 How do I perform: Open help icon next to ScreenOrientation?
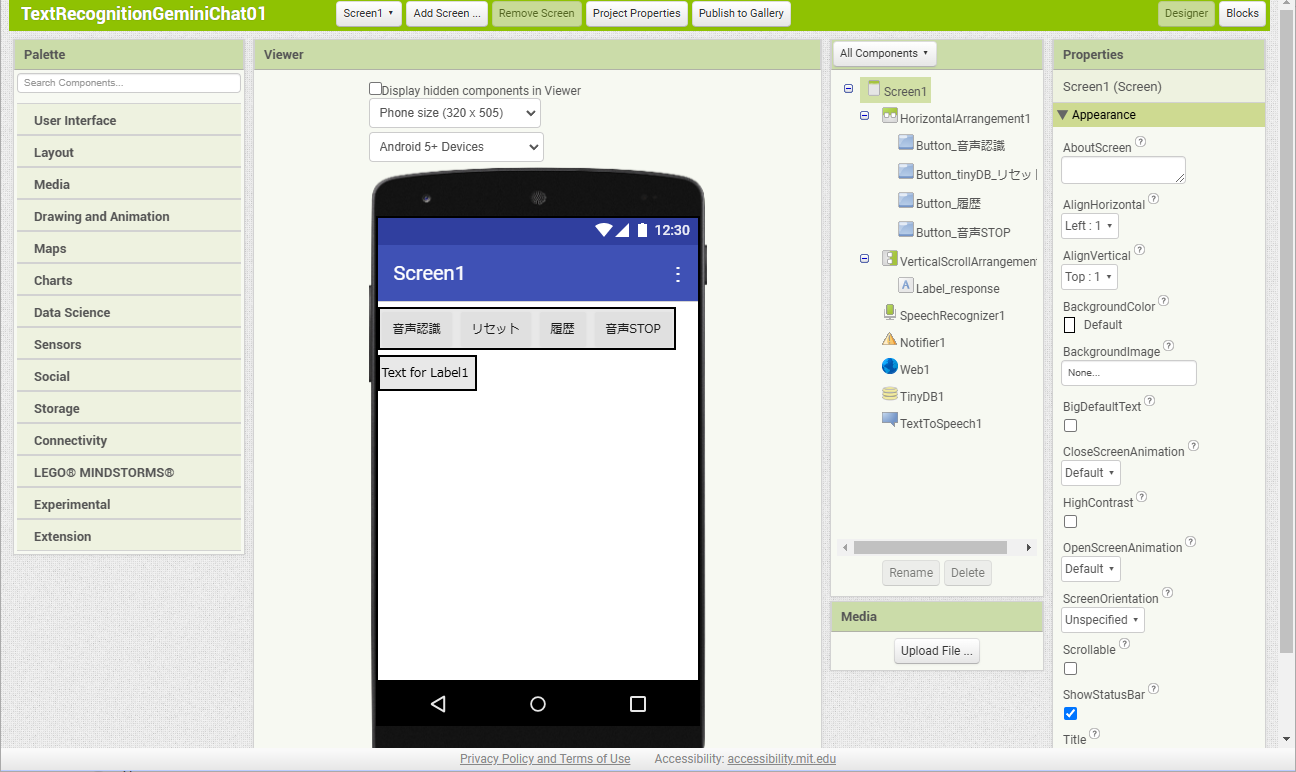point(1168,593)
